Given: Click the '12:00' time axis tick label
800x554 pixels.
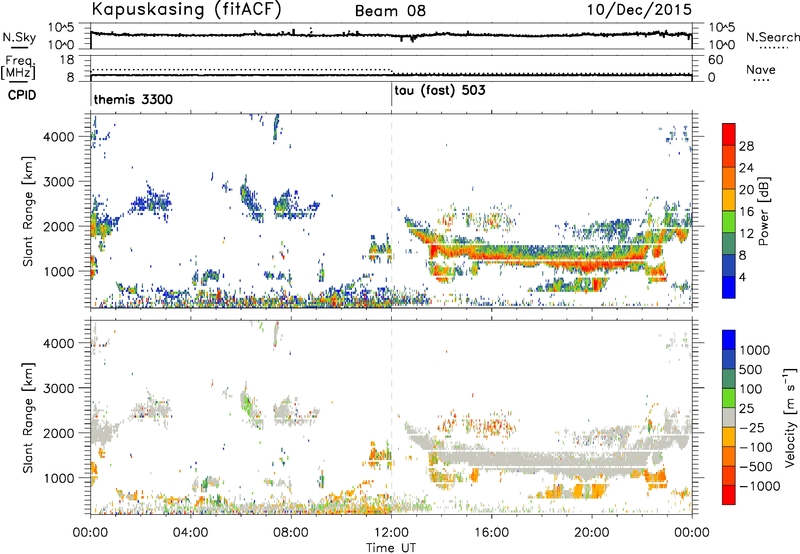Looking at the screenshot, I should coord(391,533).
